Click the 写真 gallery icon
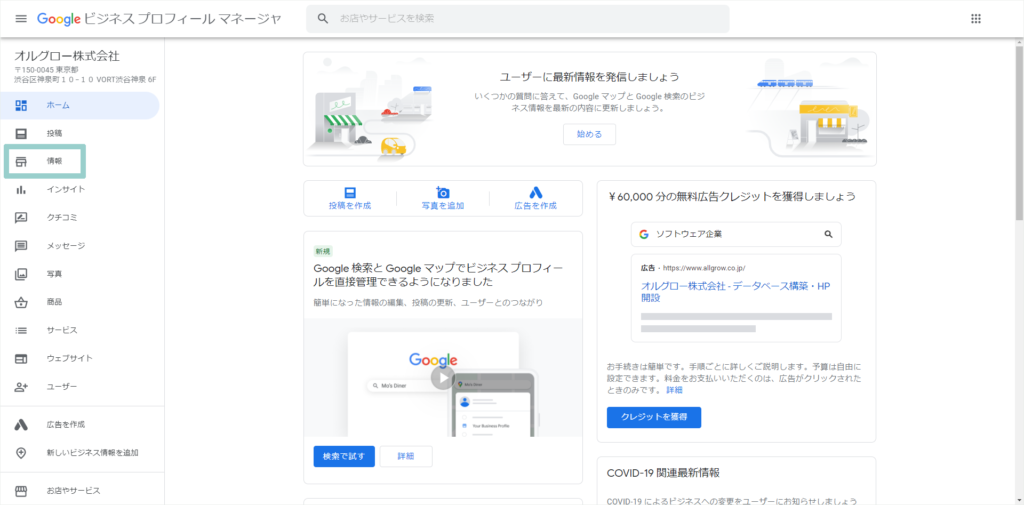The width and height of the screenshot is (1024, 505). (x=21, y=274)
